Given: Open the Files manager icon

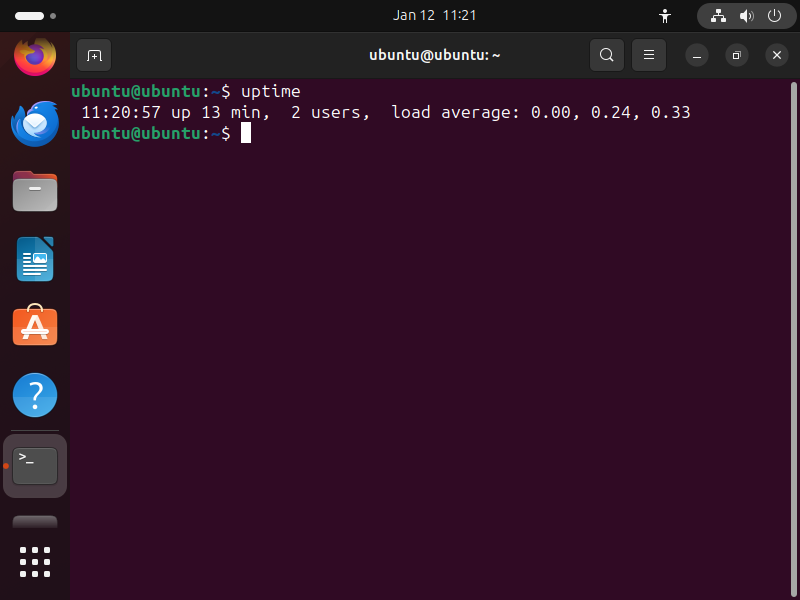Looking at the screenshot, I should 35,191.
